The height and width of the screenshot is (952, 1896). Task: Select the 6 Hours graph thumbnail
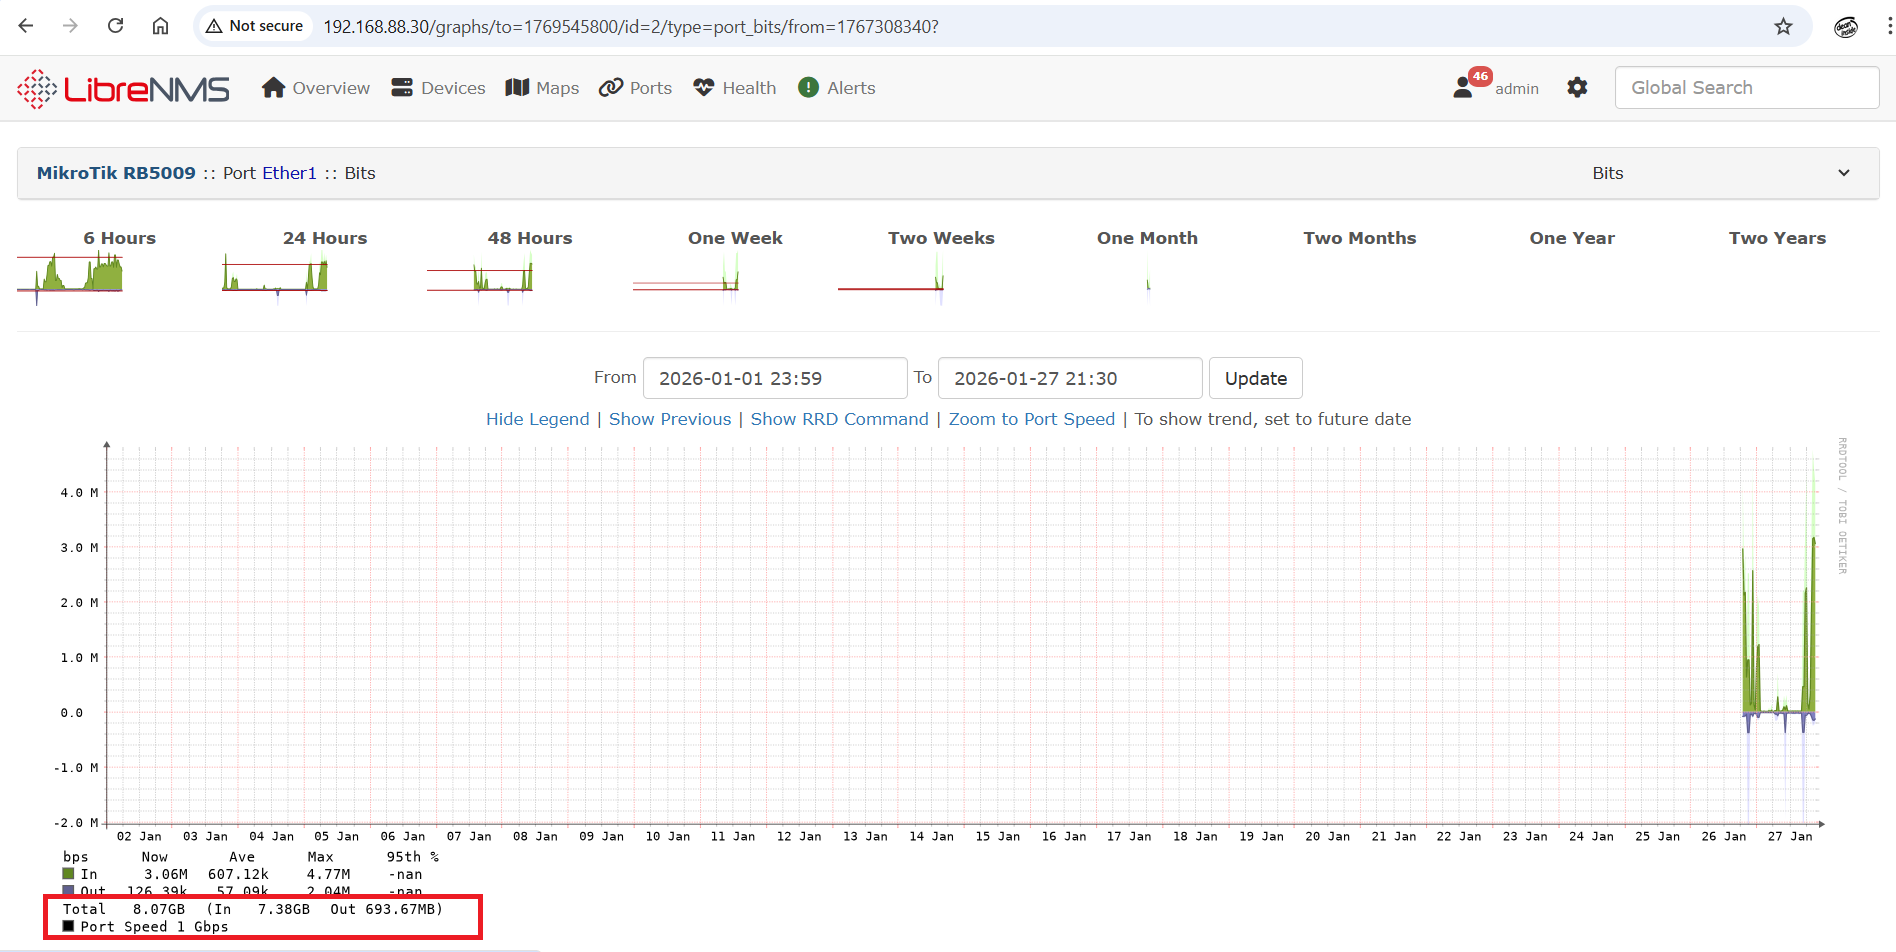tap(70, 278)
